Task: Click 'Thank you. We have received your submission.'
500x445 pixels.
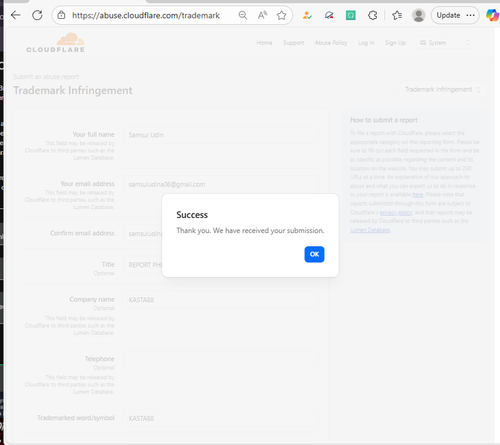Action: (250, 231)
